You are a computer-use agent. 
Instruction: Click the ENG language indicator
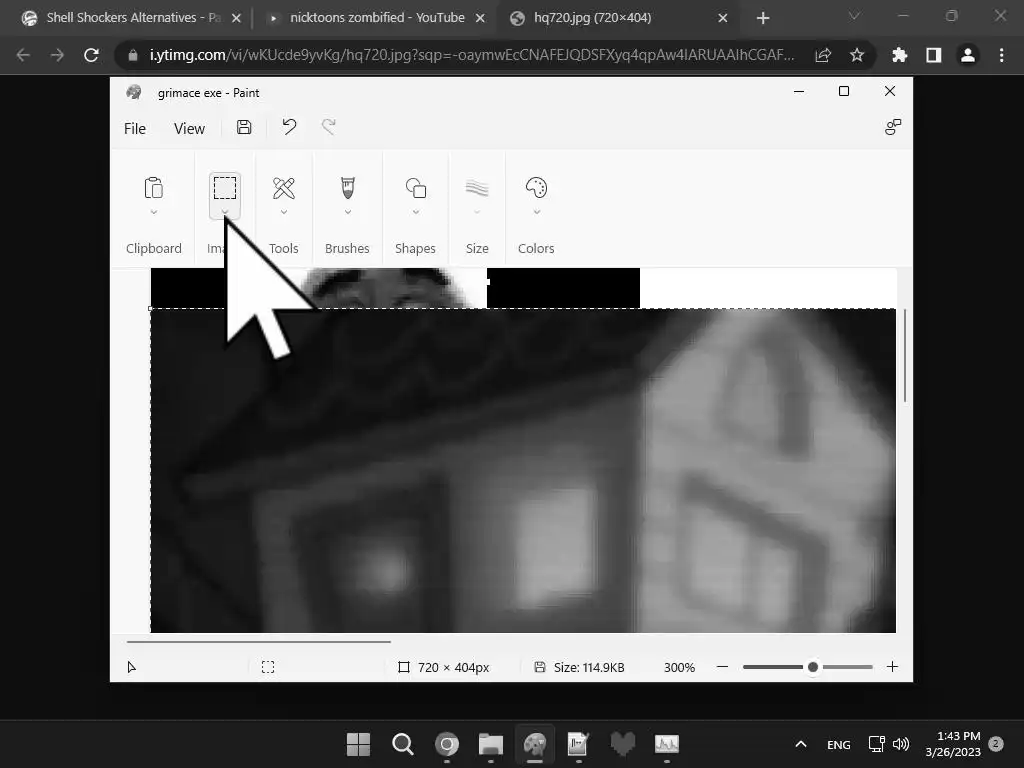click(x=839, y=744)
